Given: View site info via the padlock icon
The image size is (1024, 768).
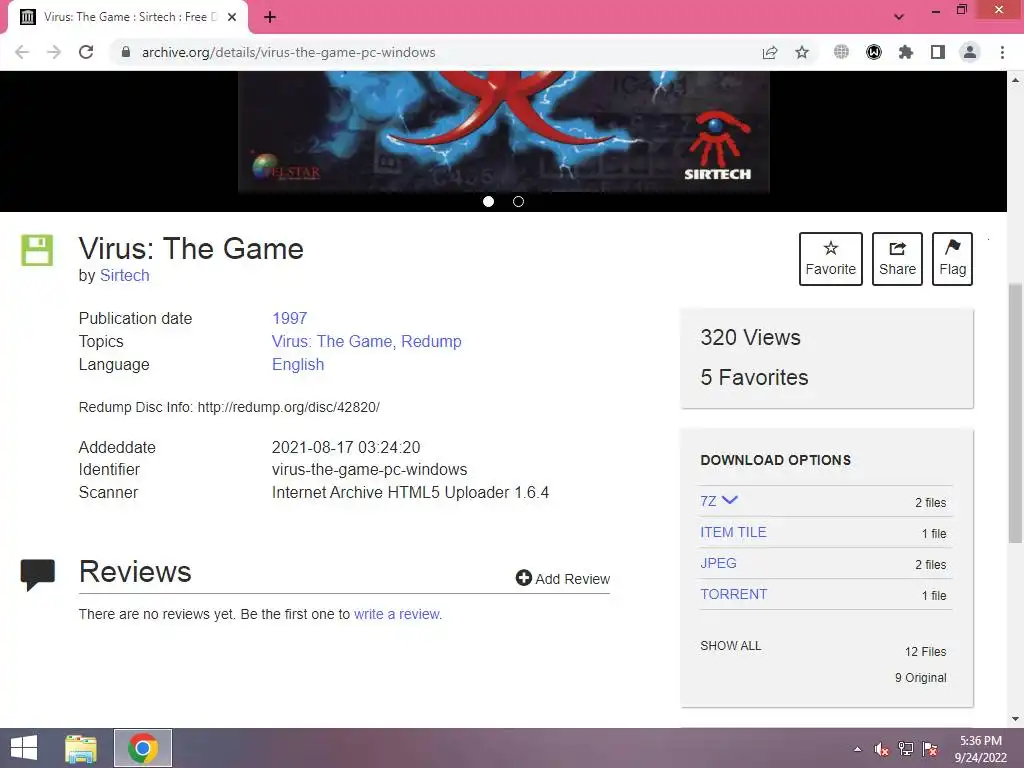Looking at the screenshot, I should [x=126, y=52].
